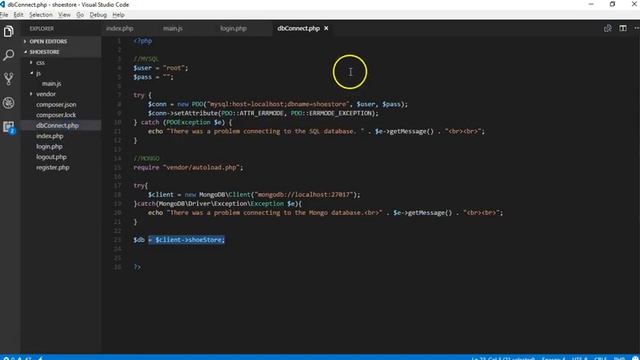This screenshot has width=640, height=360.
Task: Open the File menu
Action: pyautogui.click(x=4, y=15)
